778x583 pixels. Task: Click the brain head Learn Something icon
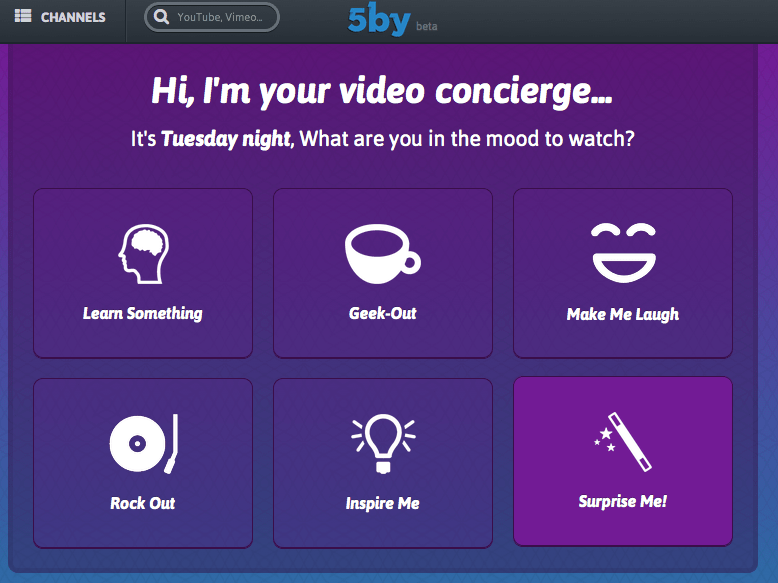click(143, 254)
